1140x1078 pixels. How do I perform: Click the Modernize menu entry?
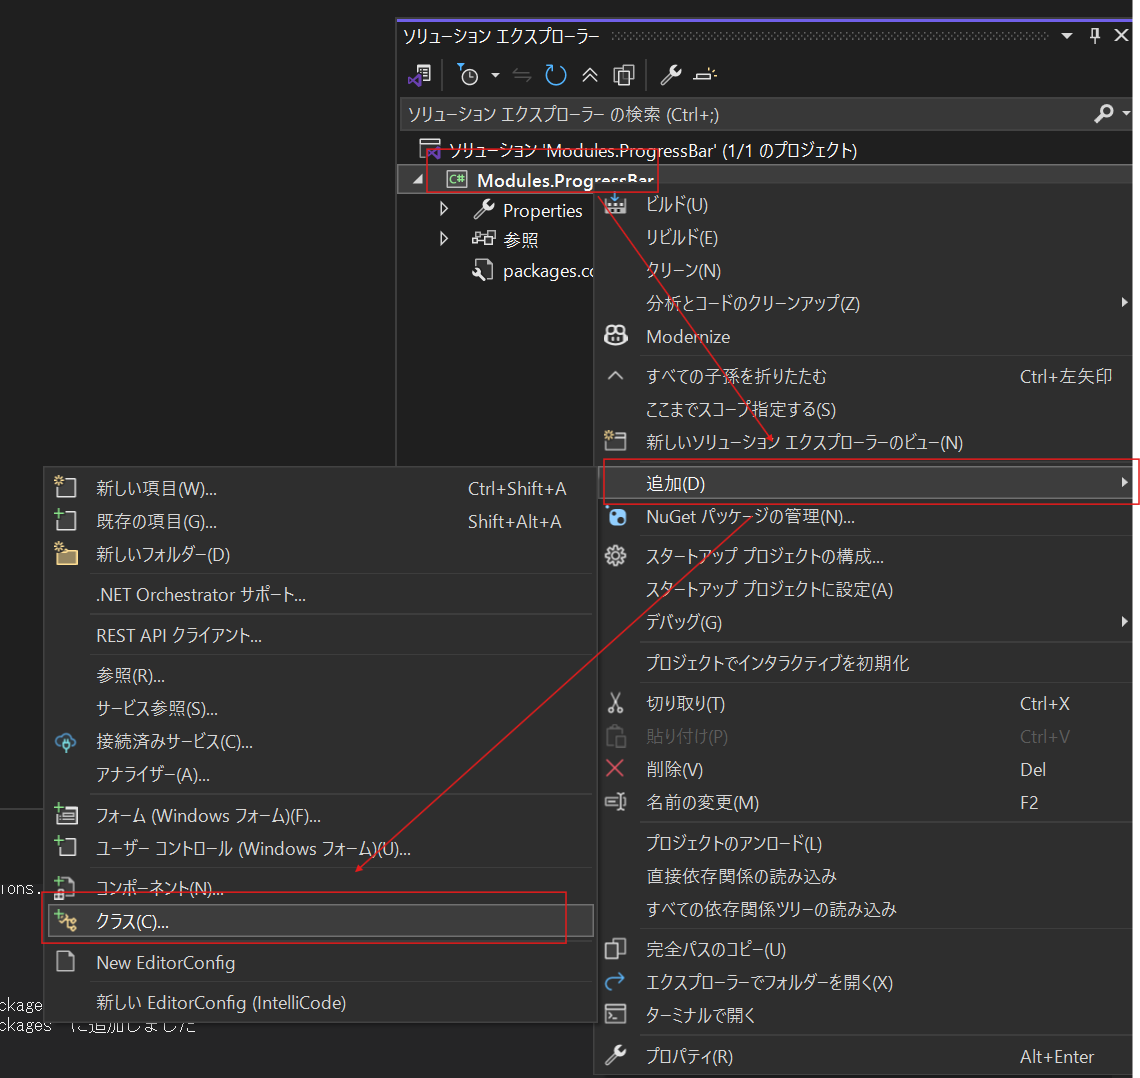865,336
